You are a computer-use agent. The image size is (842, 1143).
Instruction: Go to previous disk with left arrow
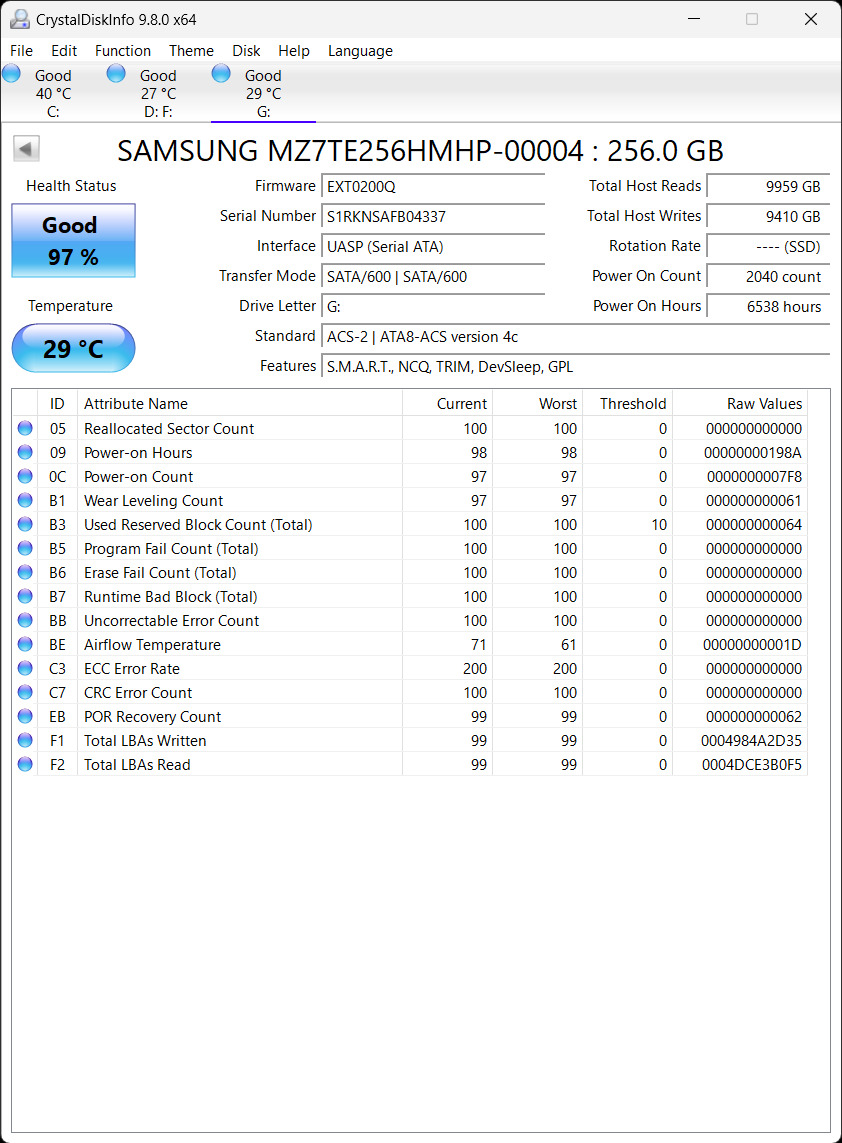[x=26, y=149]
